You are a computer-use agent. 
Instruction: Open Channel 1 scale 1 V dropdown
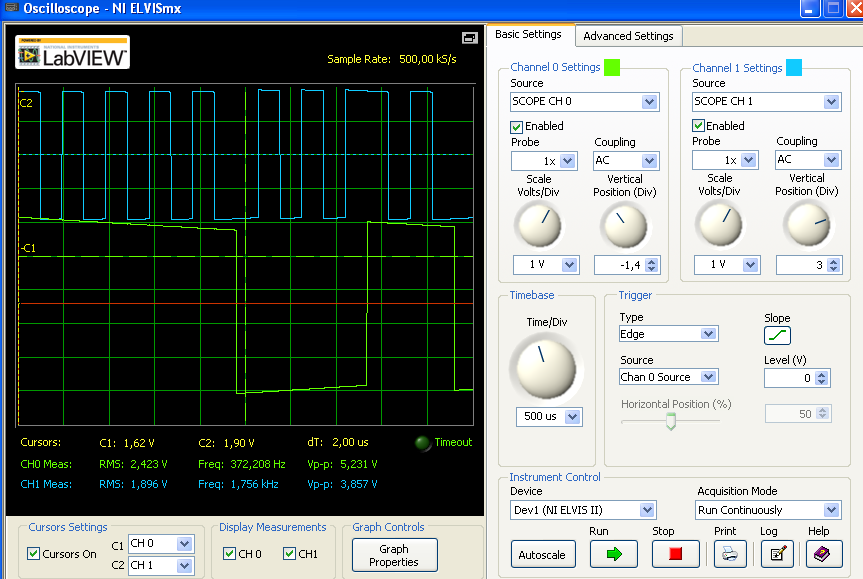click(727, 265)
